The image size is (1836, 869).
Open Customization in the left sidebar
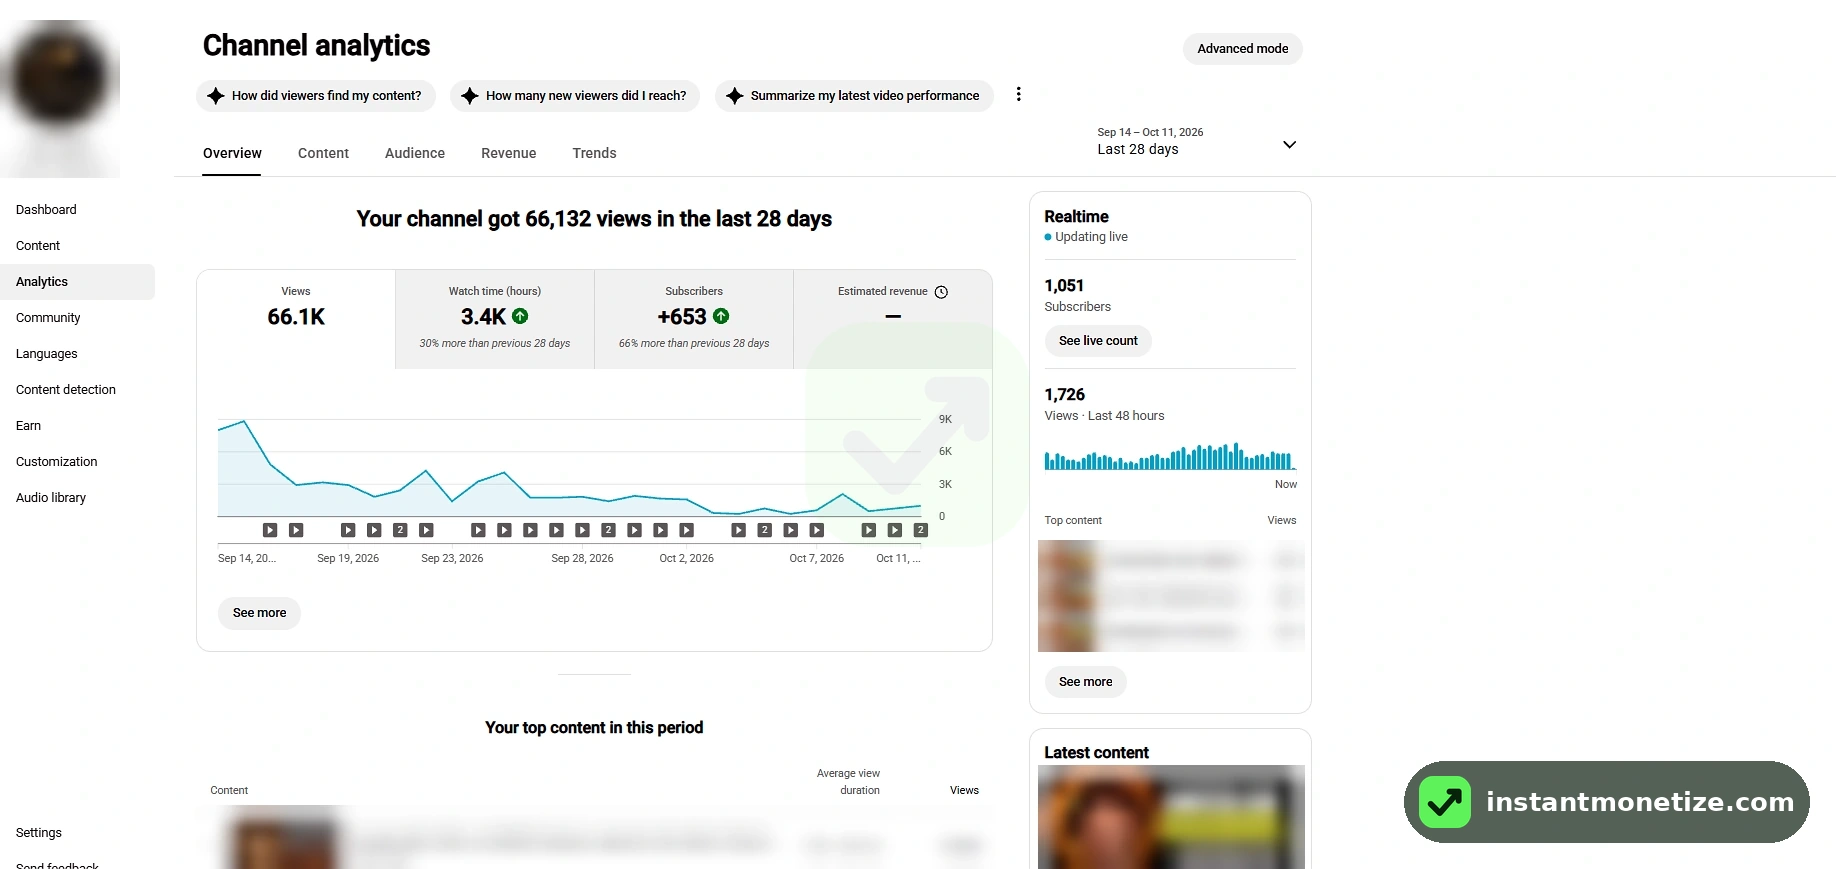78,462
